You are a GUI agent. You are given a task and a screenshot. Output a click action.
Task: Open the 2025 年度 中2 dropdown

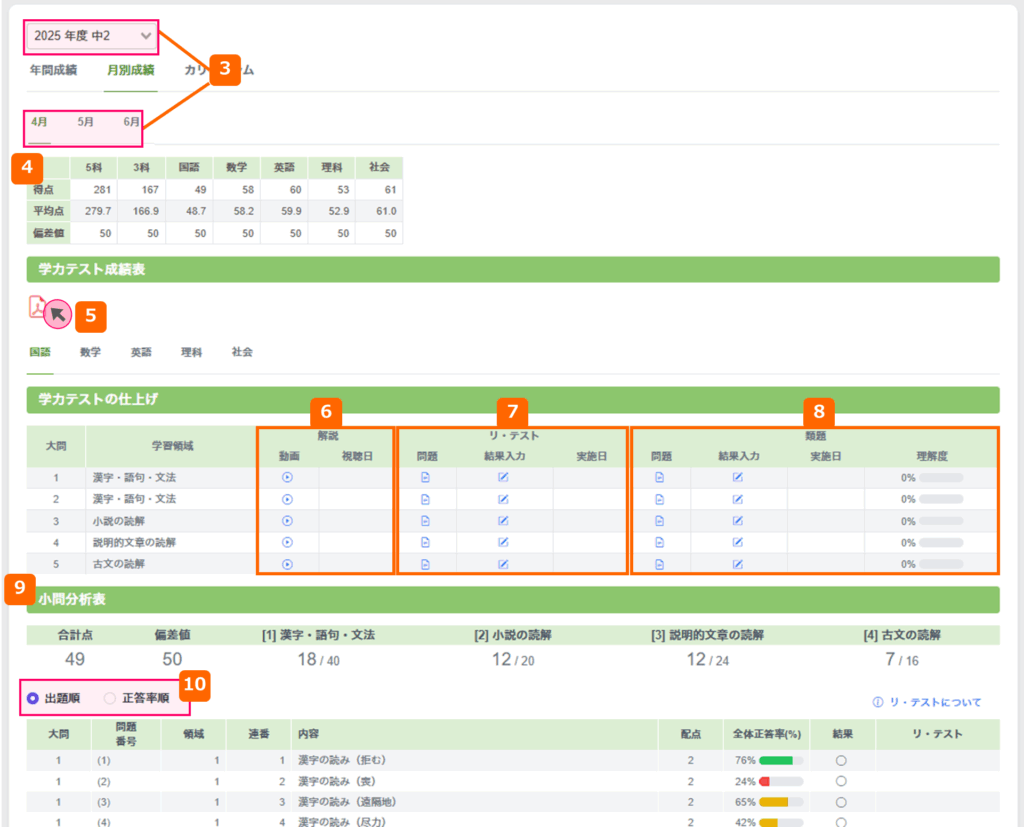pyautogui.click(x=91, y=36)
